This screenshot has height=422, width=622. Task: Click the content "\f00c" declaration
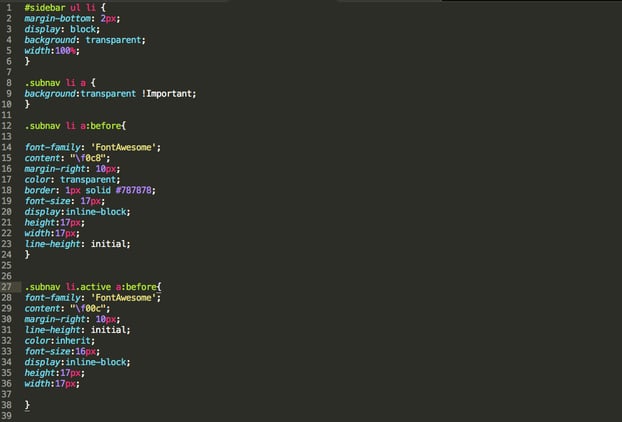pyautogui.click(x=67, y=308)
